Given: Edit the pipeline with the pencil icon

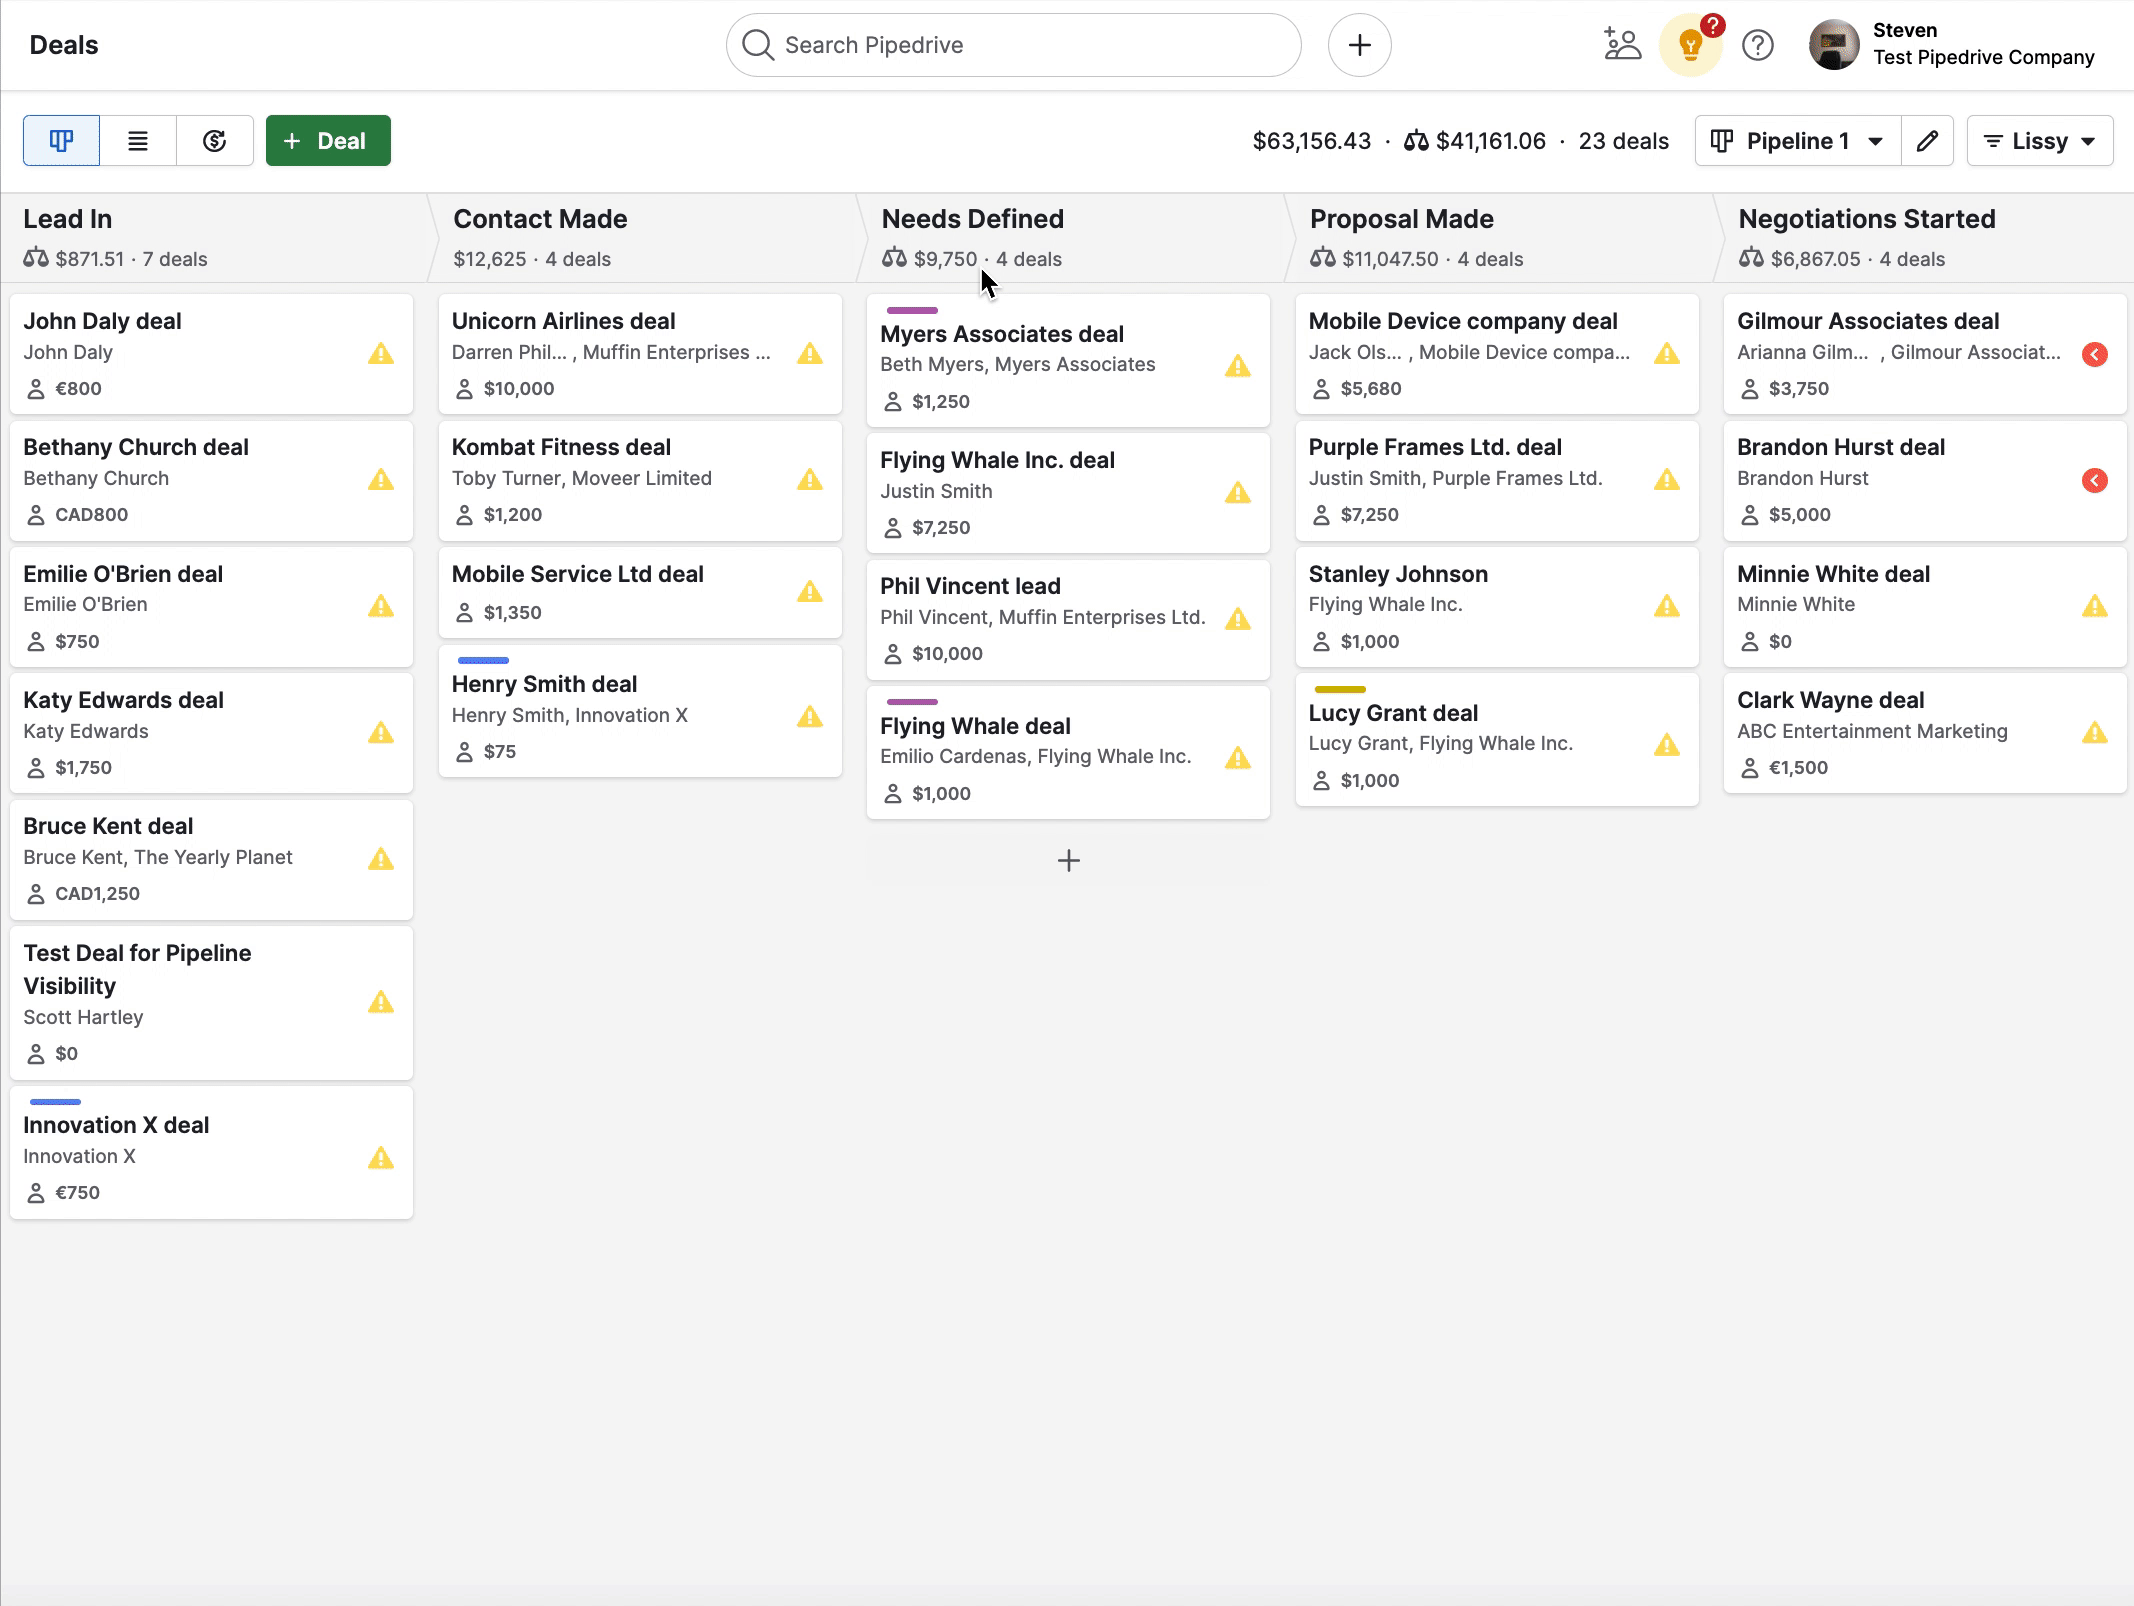Looking at the screenshot, I should [x=1927, y=141].
